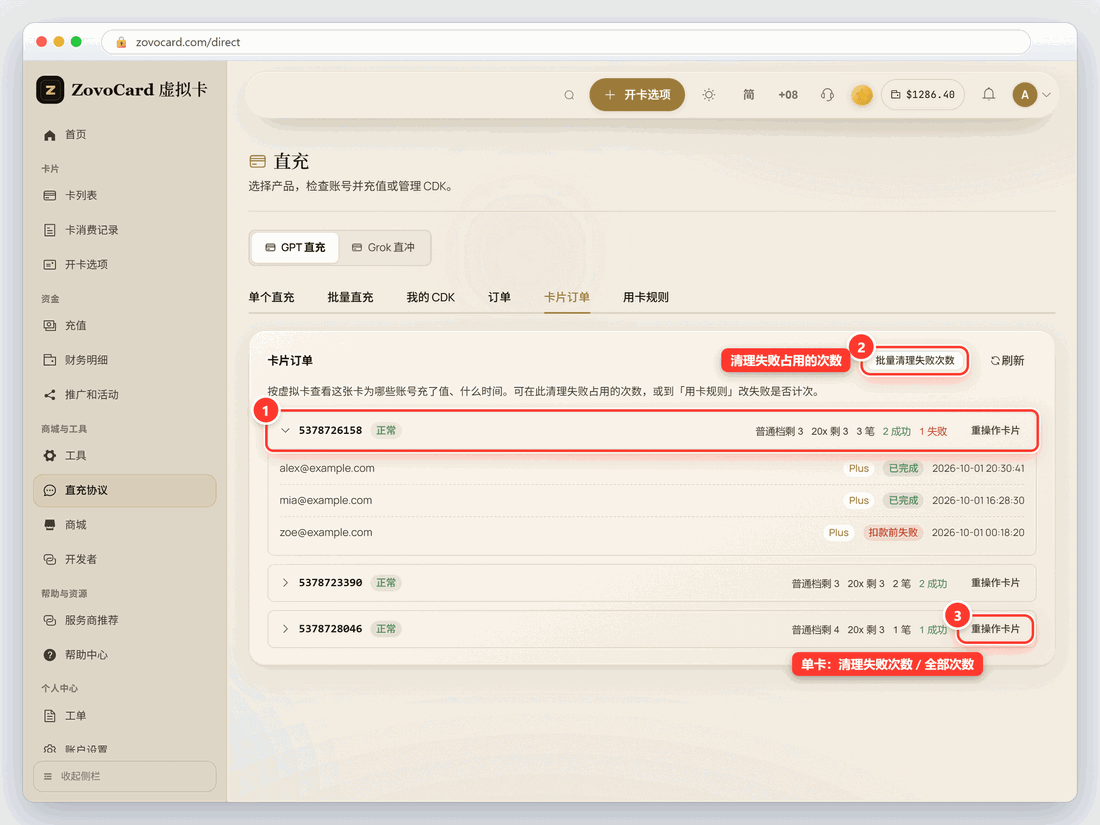Screen dimensions: 1100x825
Task: Click 1 失败 count on first card
Action: tap(933, 431)
